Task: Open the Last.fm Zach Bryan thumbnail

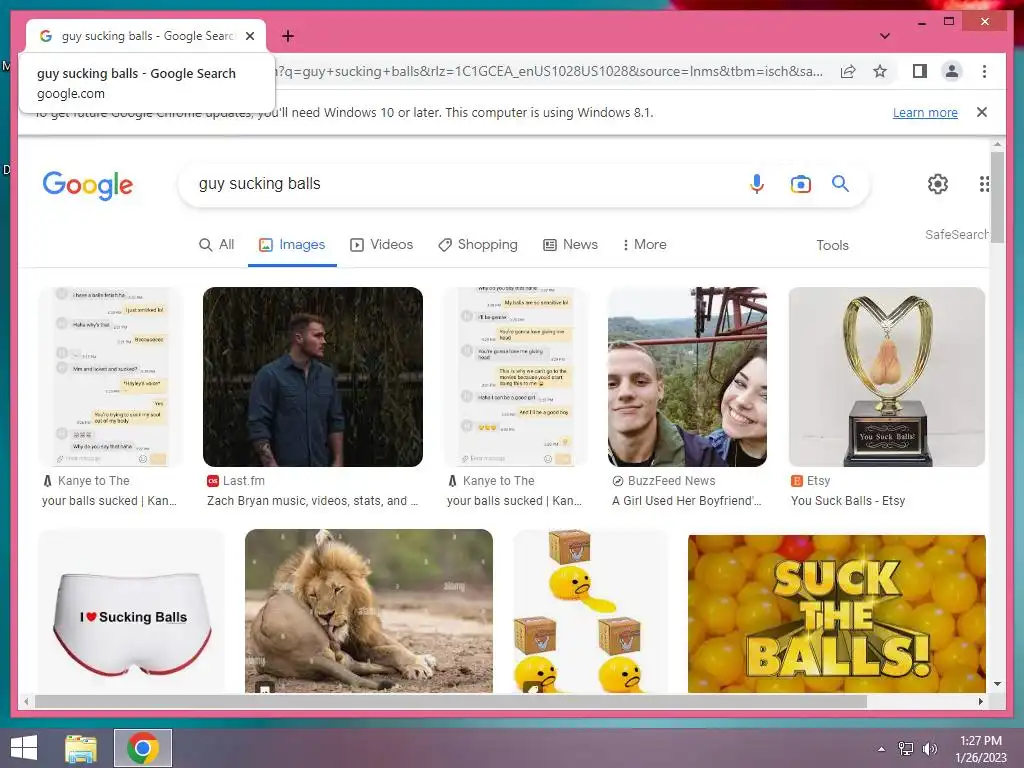Action: [313, 377]
